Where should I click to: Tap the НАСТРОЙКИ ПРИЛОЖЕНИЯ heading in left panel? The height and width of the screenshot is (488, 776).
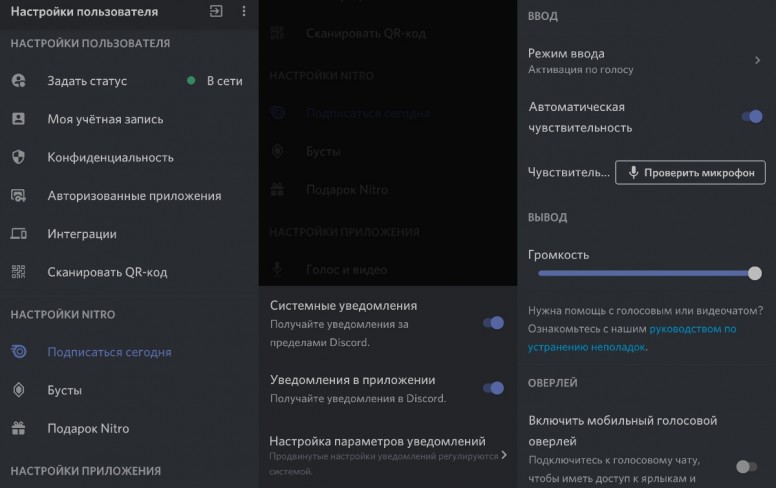pos(86,471)
